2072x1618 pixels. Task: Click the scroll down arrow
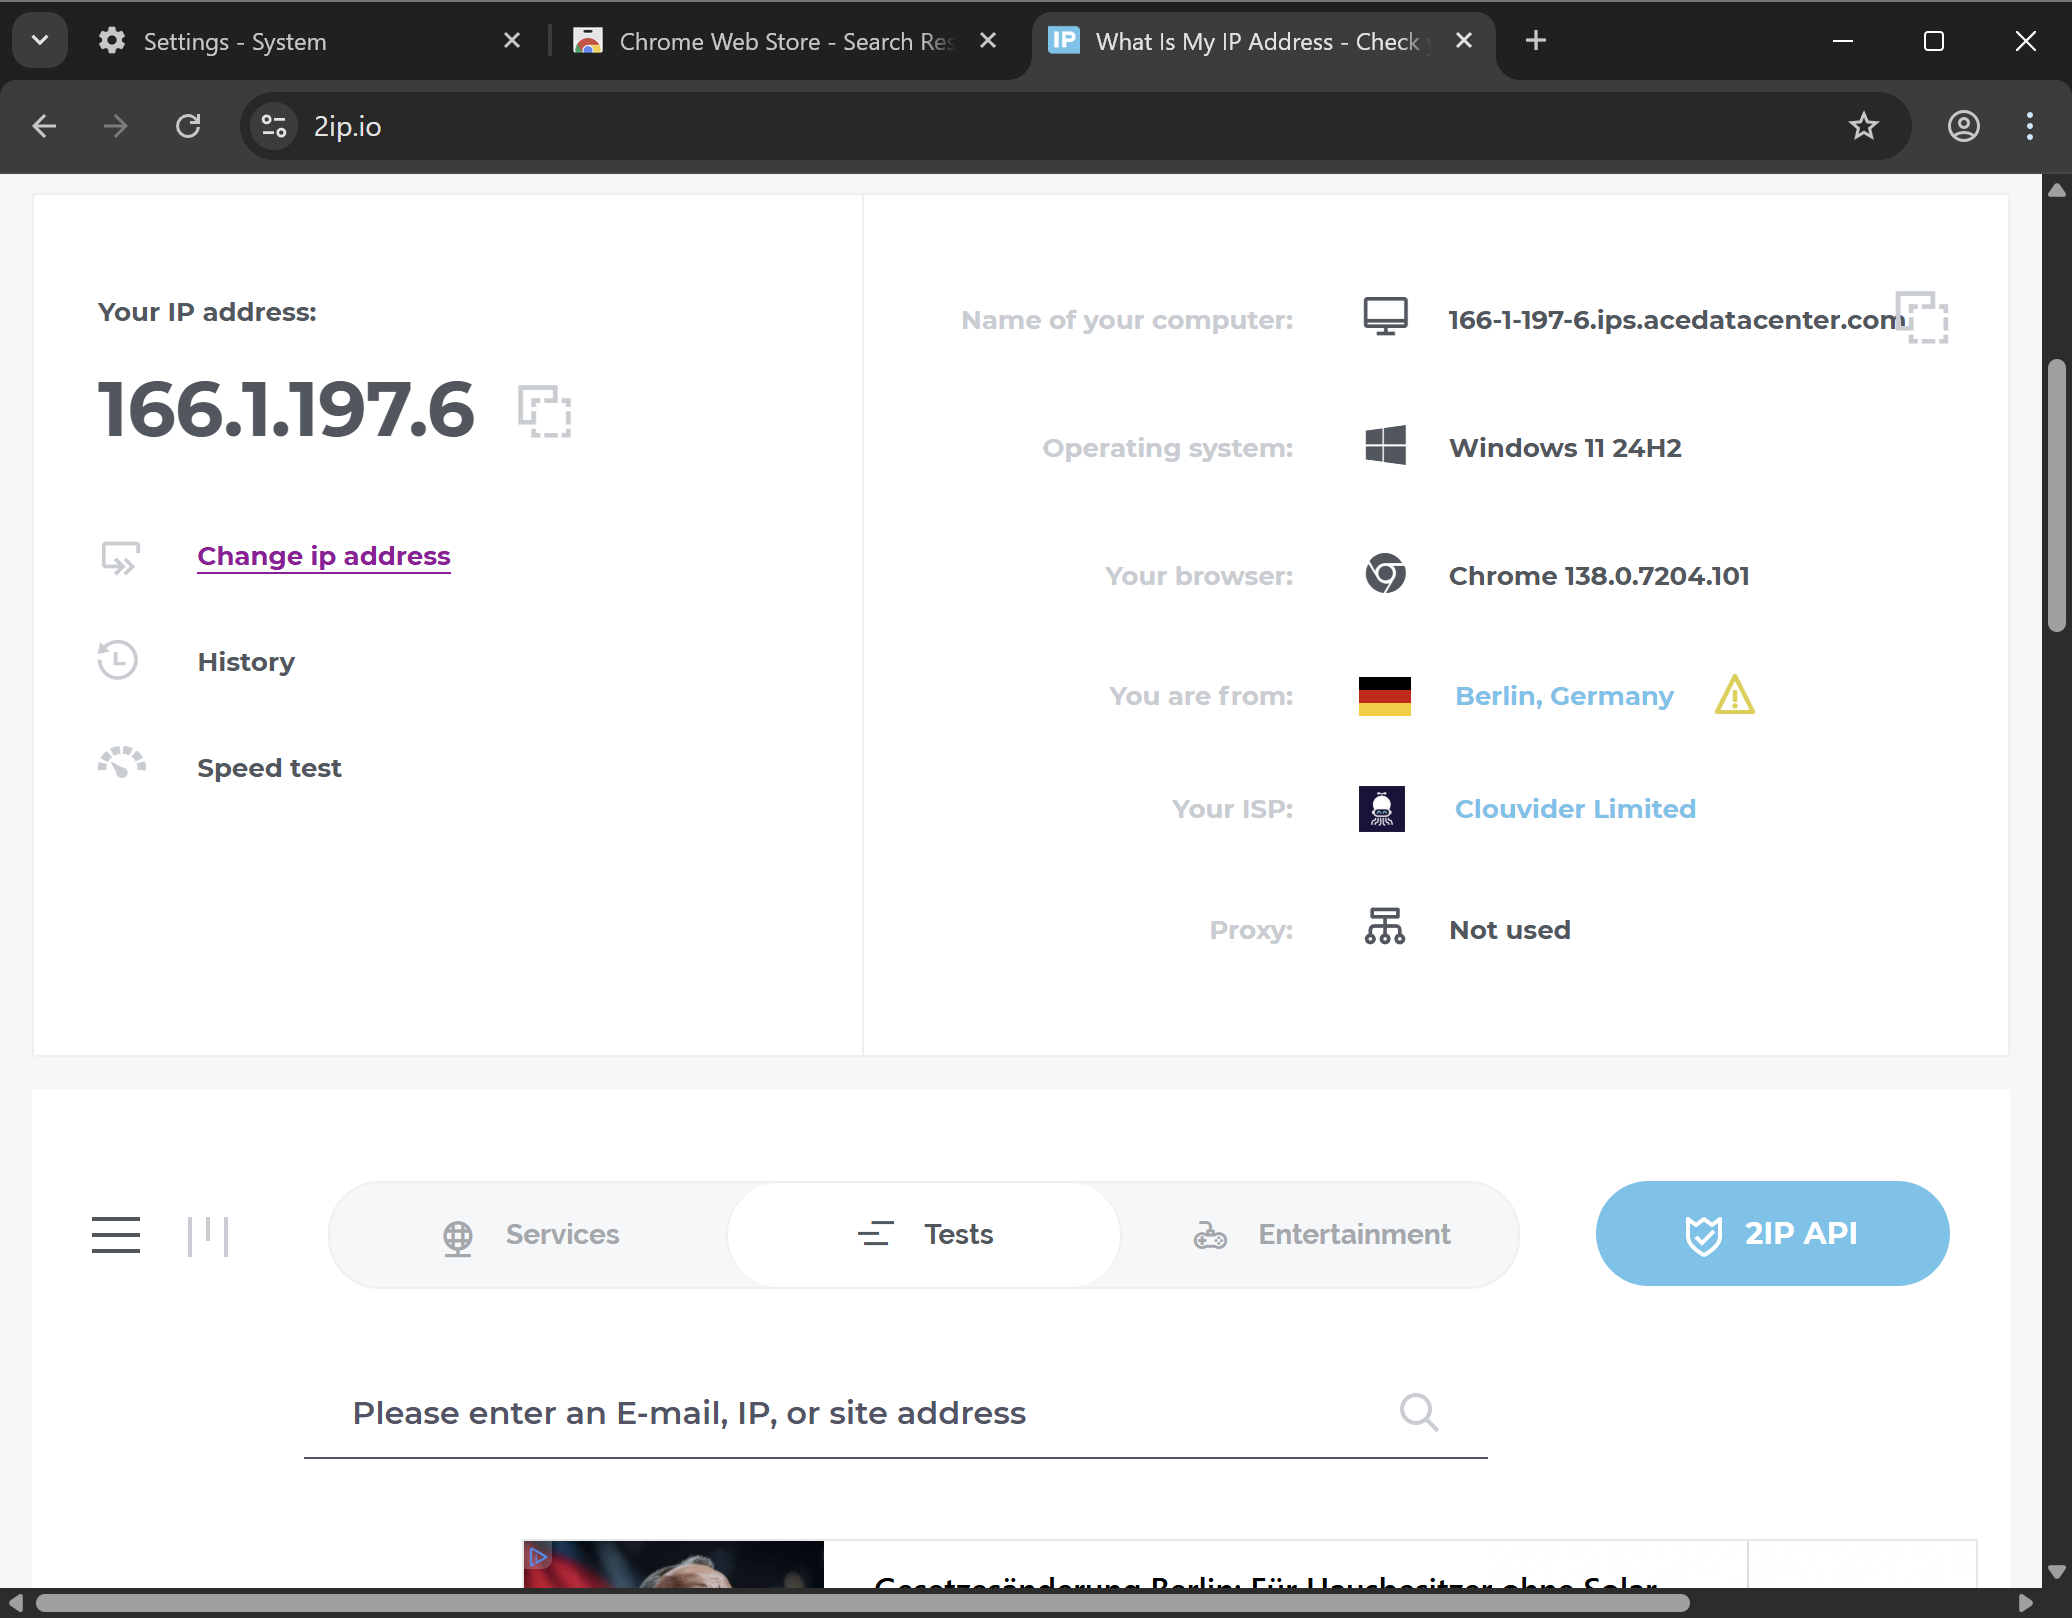2056,1571
